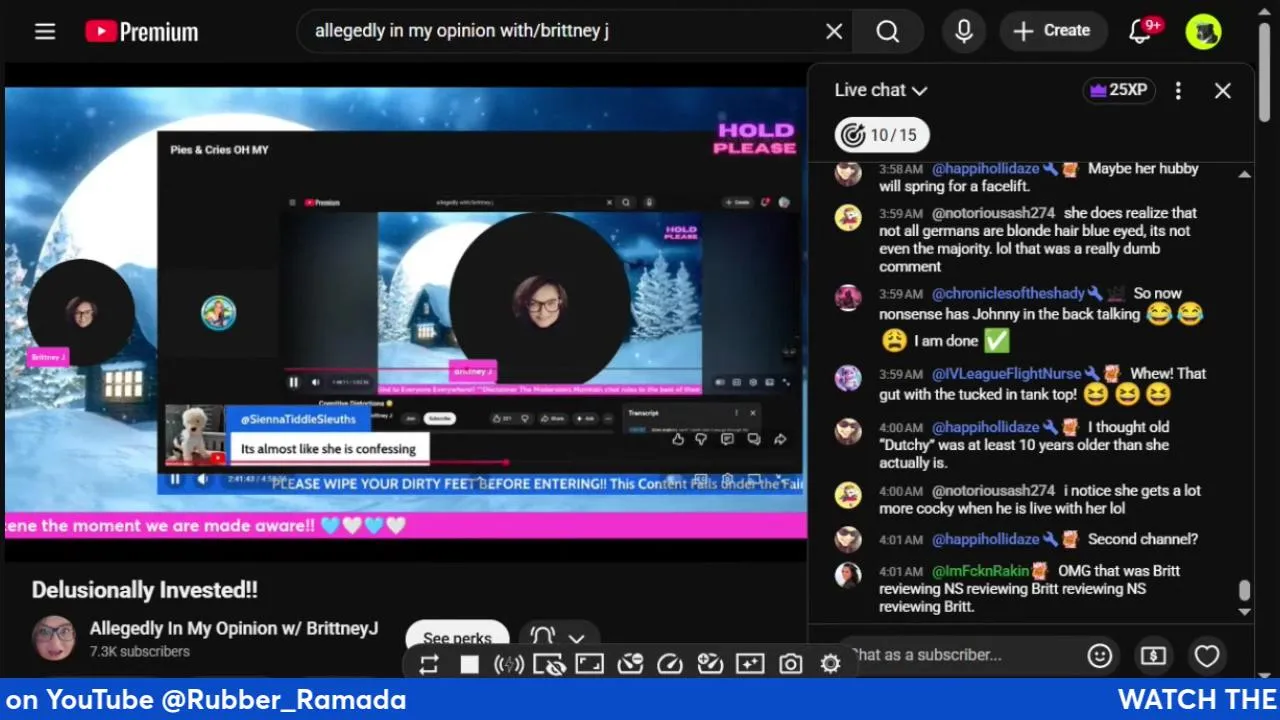Viewport: 1280px width, 720px height.
Task: Expand notification bell preference dropdown
Action: (x=557, y=638)
